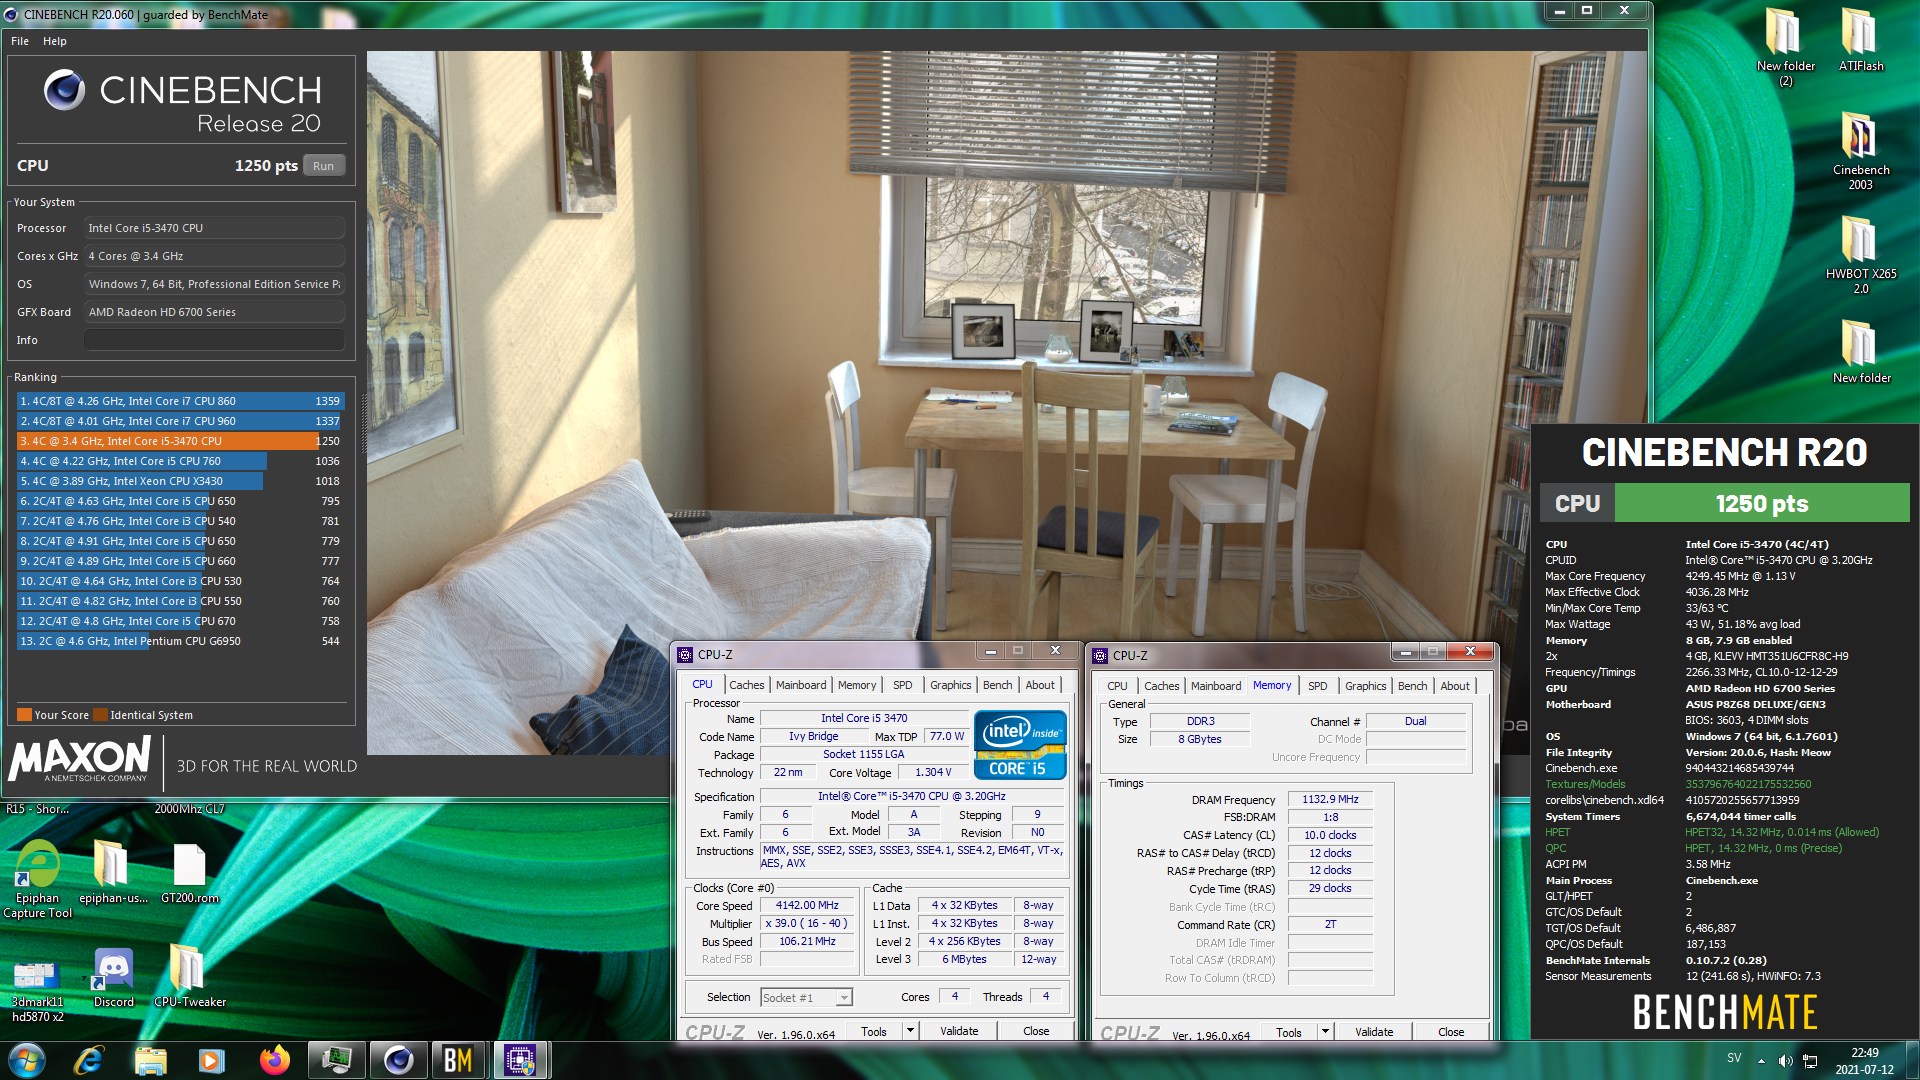Open the New folder icon on desktop
Screen dimensions: 1920x1080
click(1860, 352)
